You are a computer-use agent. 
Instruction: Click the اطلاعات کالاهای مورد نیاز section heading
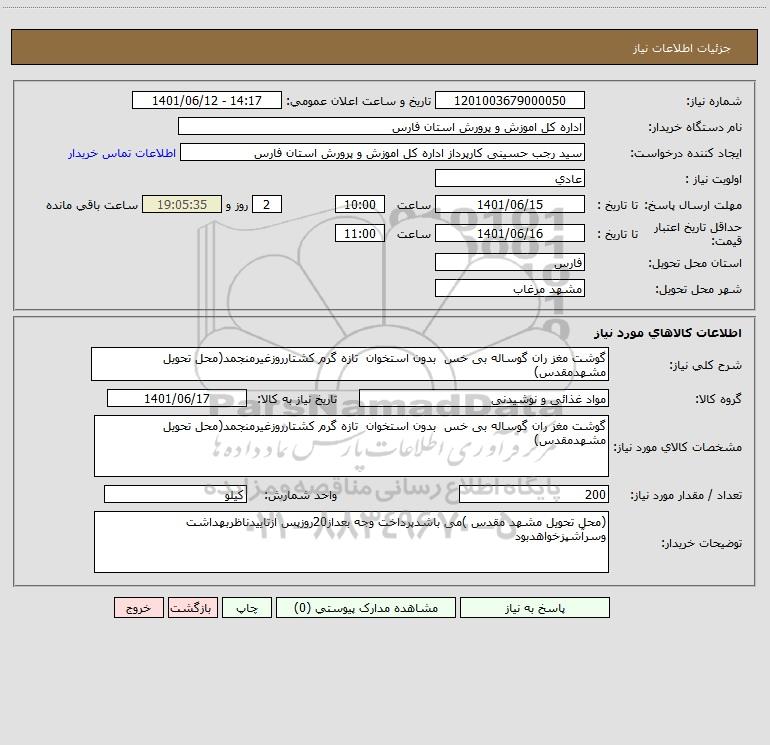[x=668, y=333]
